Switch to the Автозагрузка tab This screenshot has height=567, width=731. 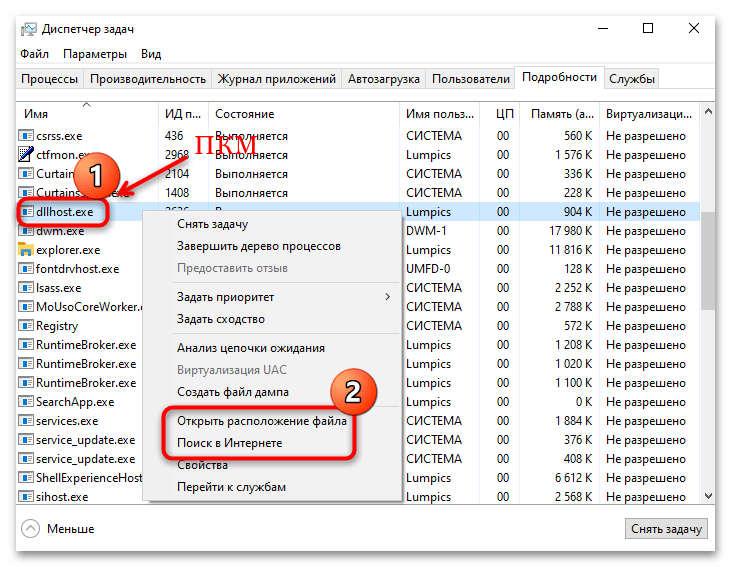click(x=384, y=79)
